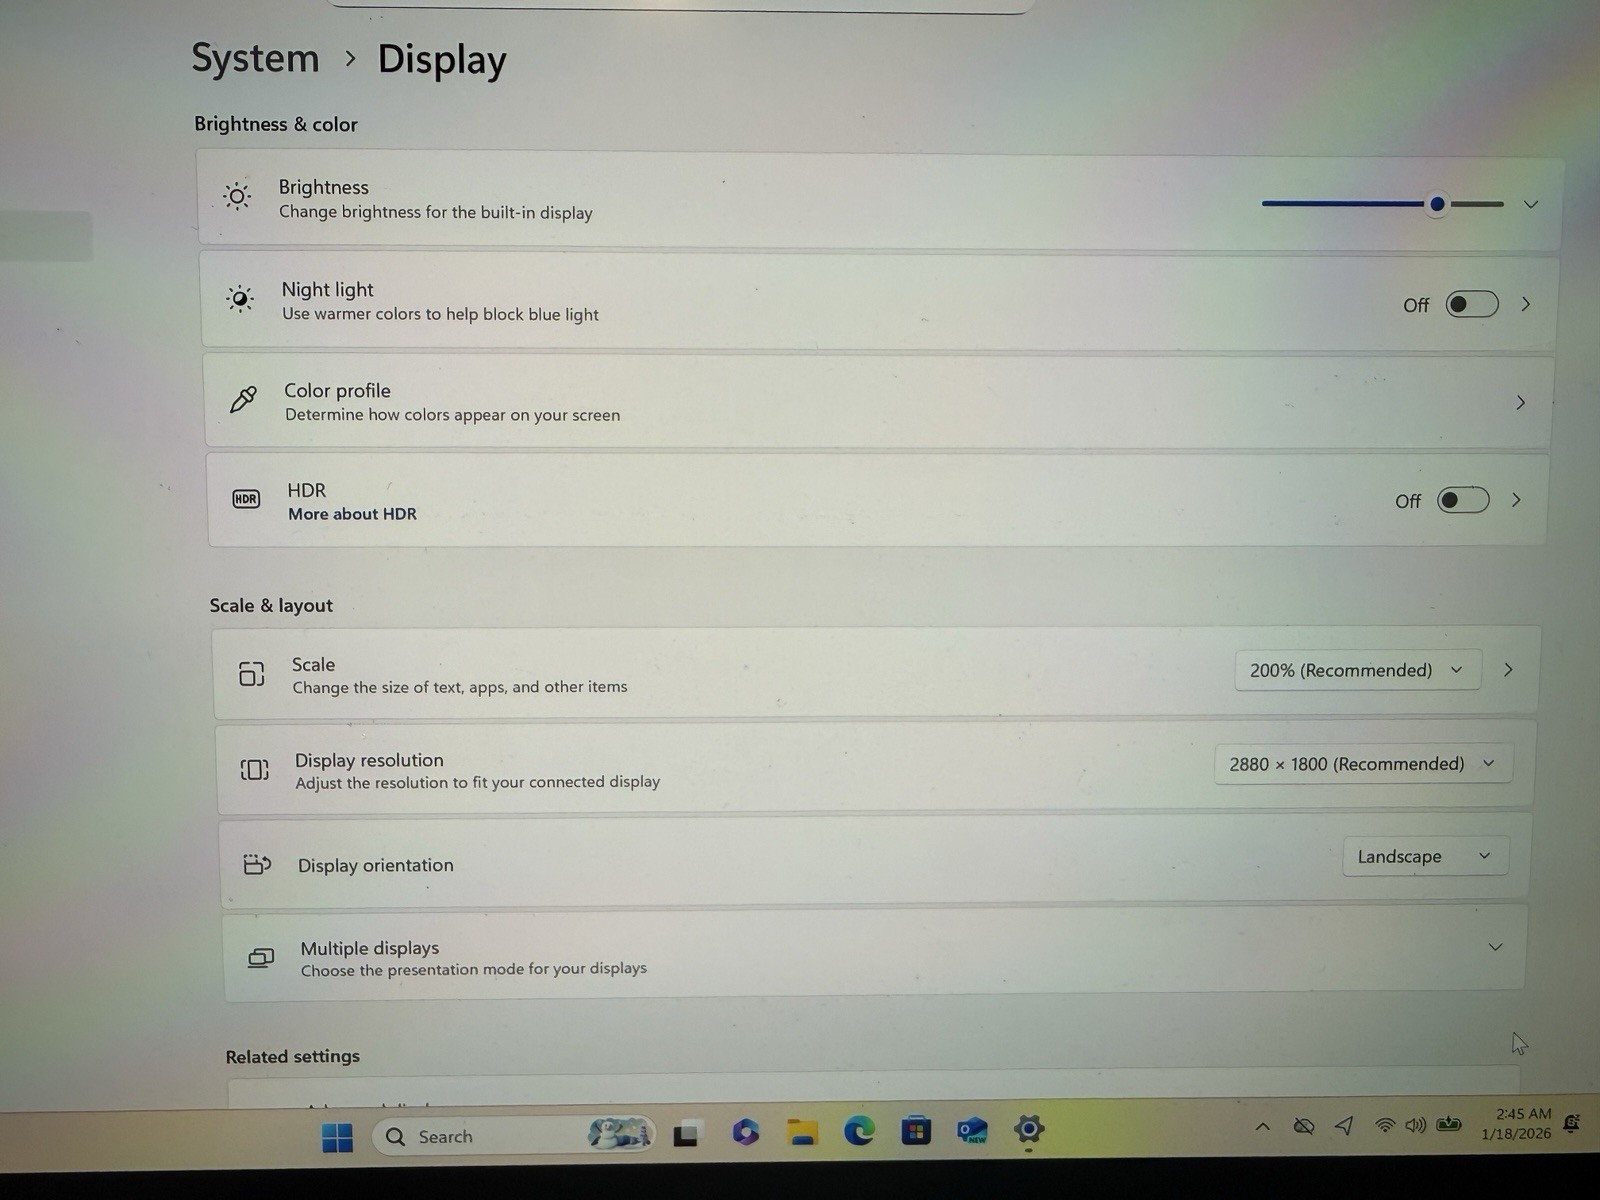The width and height of the screenshot is (1600, 1200).
Task: Click the taskbar Search box
Action: pyautogui.click(x=513, y=1136)
